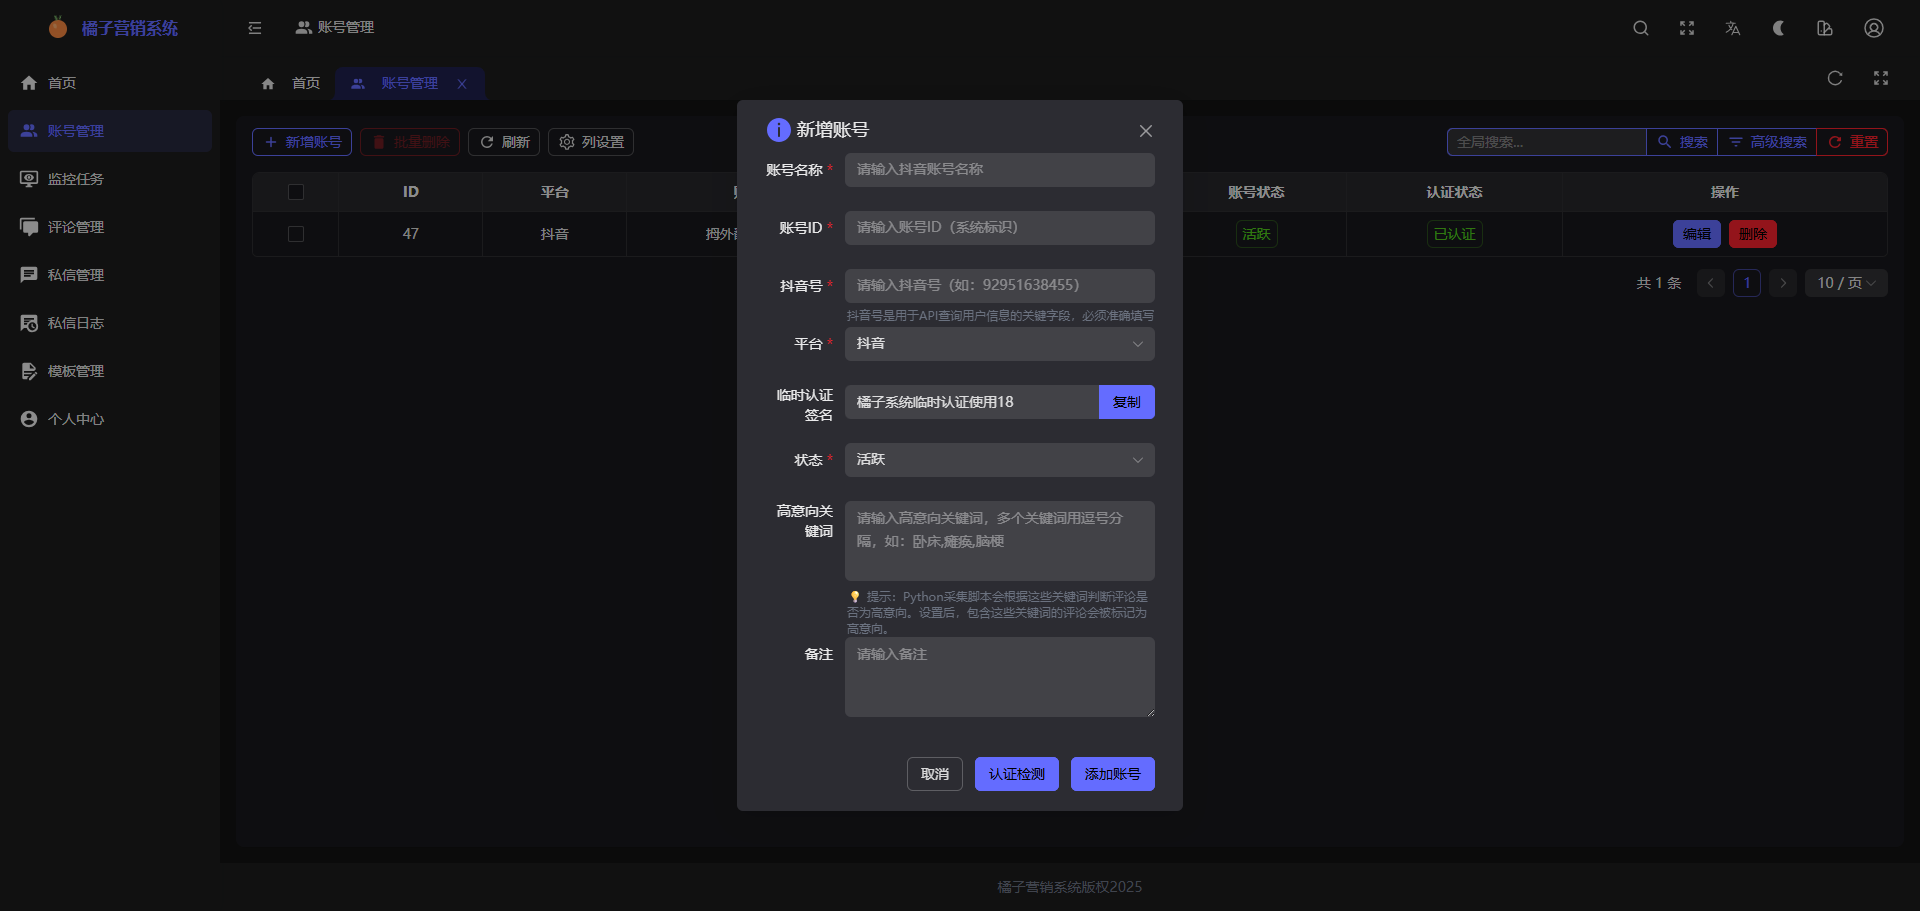Open the 状态 dropdown showing 活跃
This screenshot has height=911, width=1920.
pos(999,460)
